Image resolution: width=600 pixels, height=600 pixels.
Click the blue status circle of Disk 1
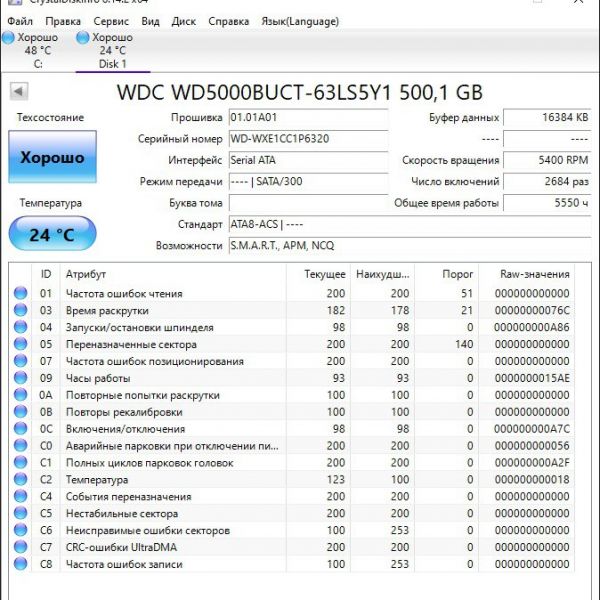coord(83,38)
